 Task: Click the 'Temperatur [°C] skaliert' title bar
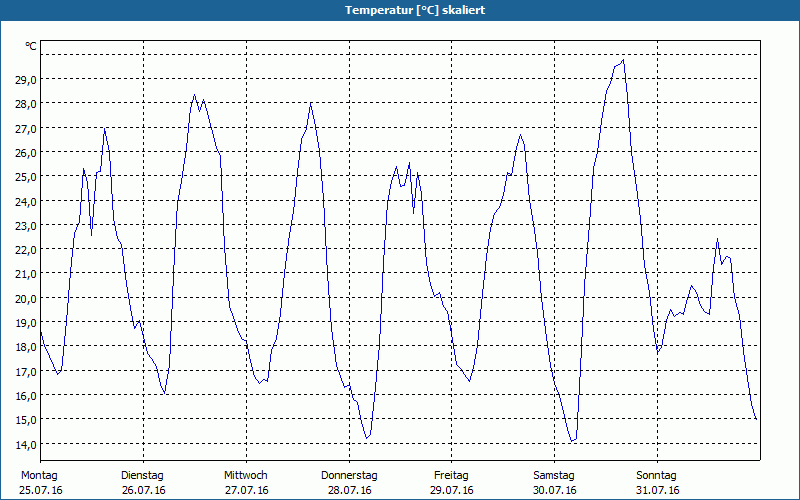point(400,10)
